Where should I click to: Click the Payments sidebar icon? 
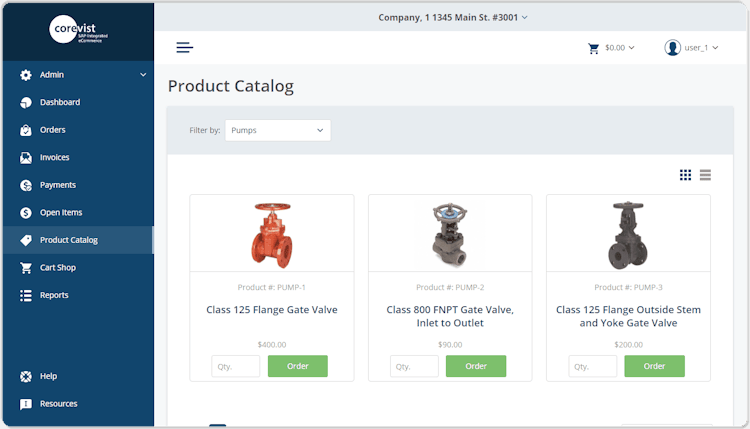pos(26,185)
